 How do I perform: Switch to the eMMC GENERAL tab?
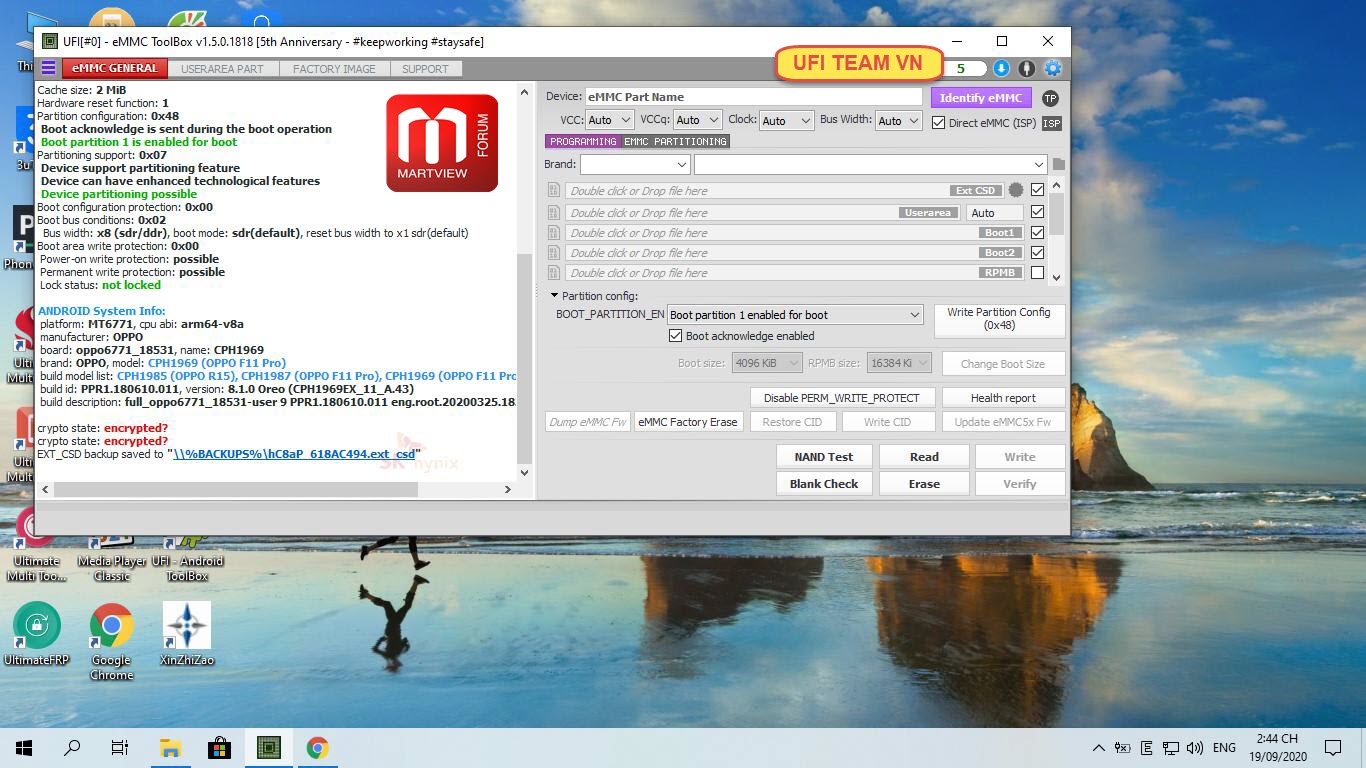pyautogui.click(x=114, y=69)
